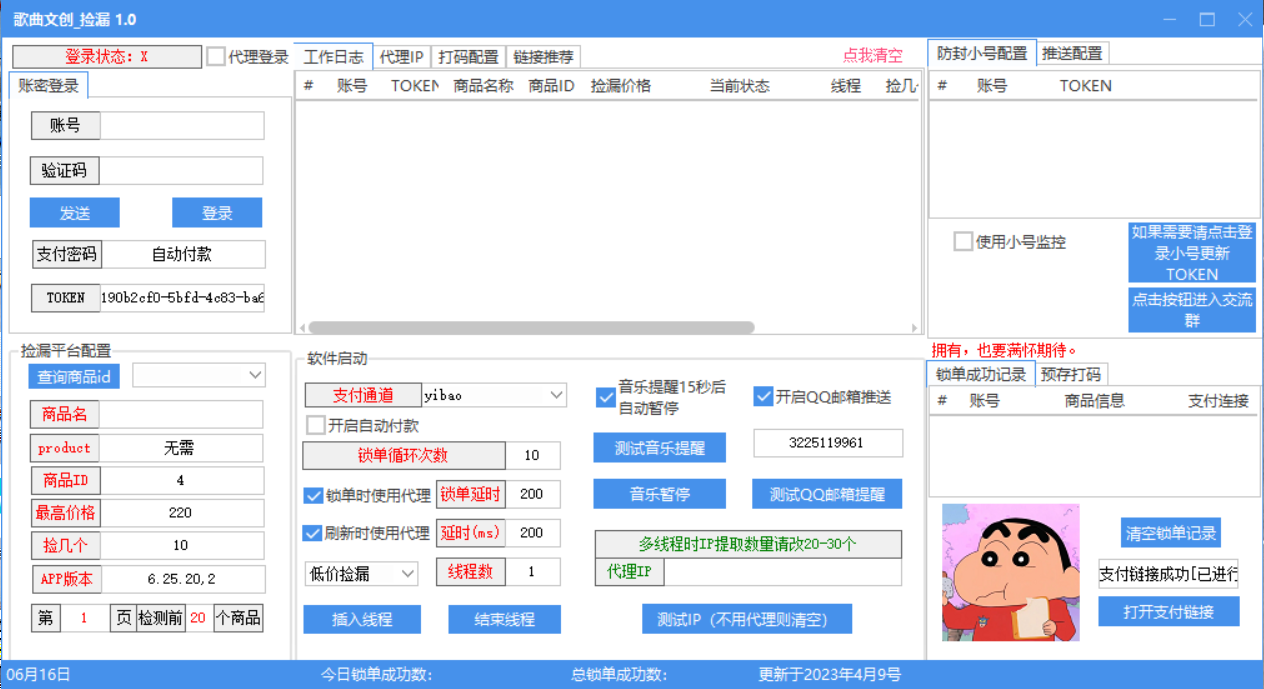The width and height of the screenshot is (1264, 689).
Task: Click the blue 登录 button
Action: 217,213
